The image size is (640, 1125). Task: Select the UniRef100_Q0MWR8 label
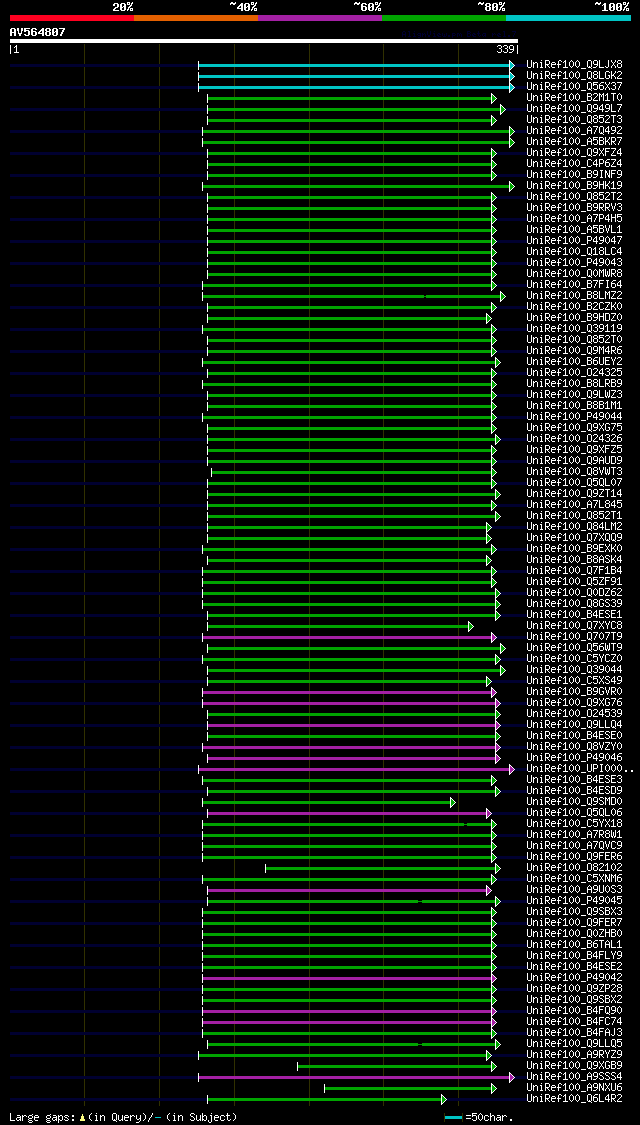pos(574,273)
